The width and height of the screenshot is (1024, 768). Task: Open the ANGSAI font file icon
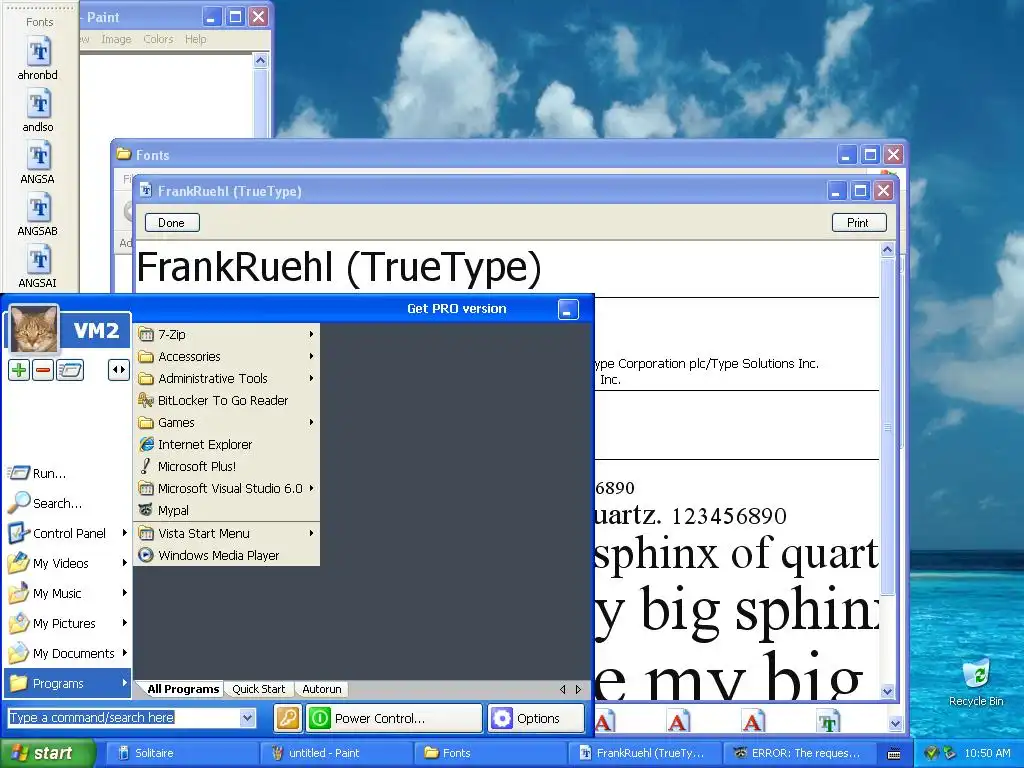pos(38,268)
